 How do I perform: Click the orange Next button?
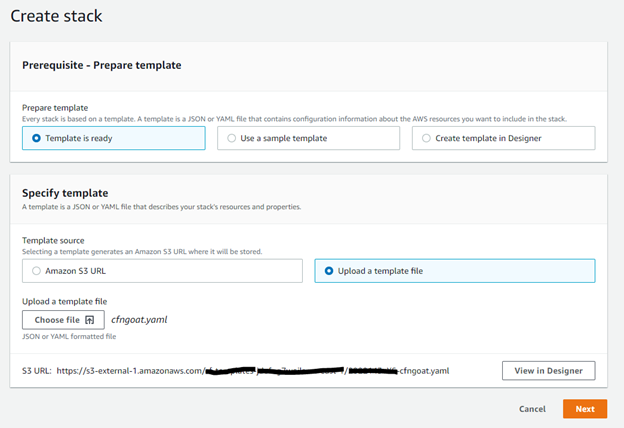click(x=584, y=409)
